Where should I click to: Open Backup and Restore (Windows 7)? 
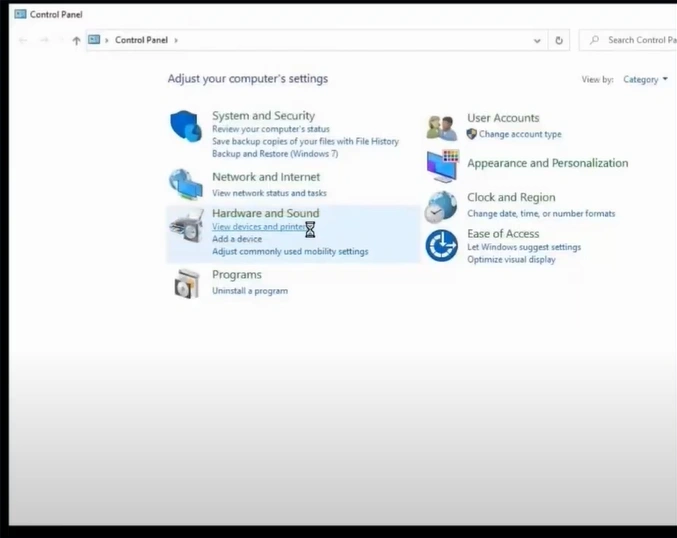(275, 154)
